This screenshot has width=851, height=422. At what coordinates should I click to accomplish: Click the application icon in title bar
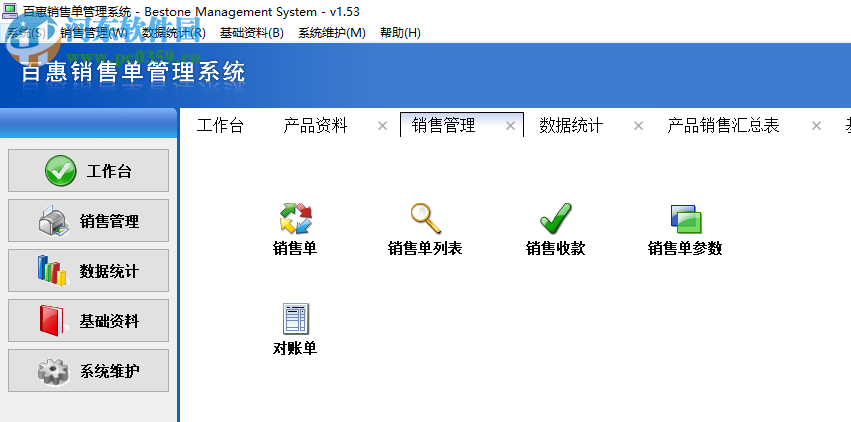pyautogui.click(x=10, y=11)
